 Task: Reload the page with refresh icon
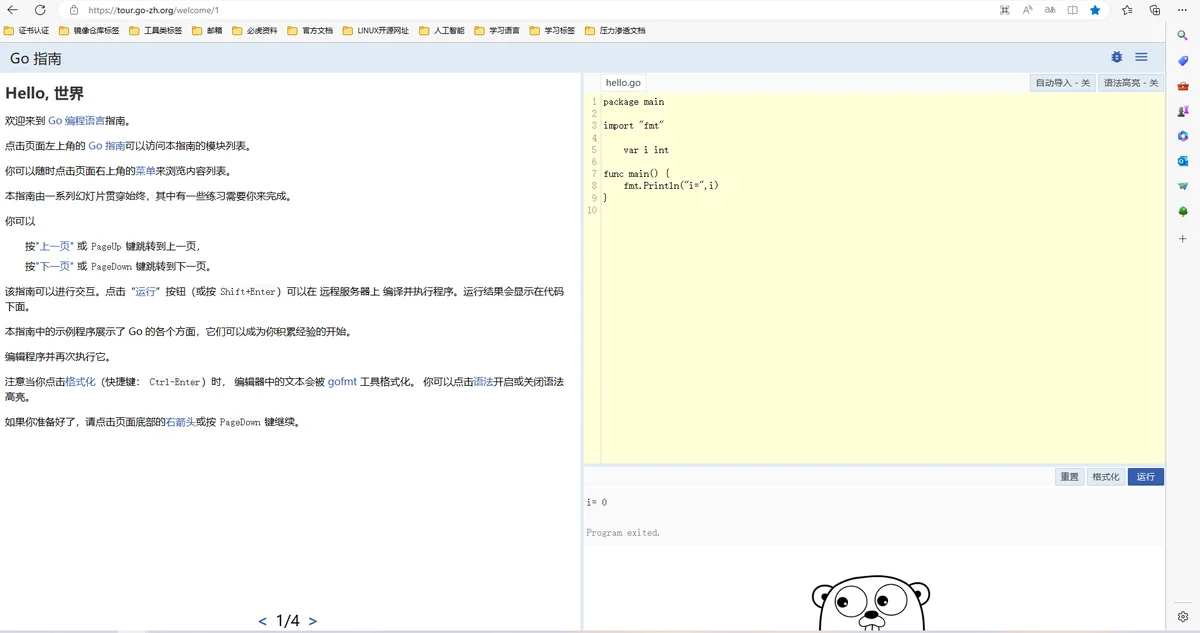point(41,10)
